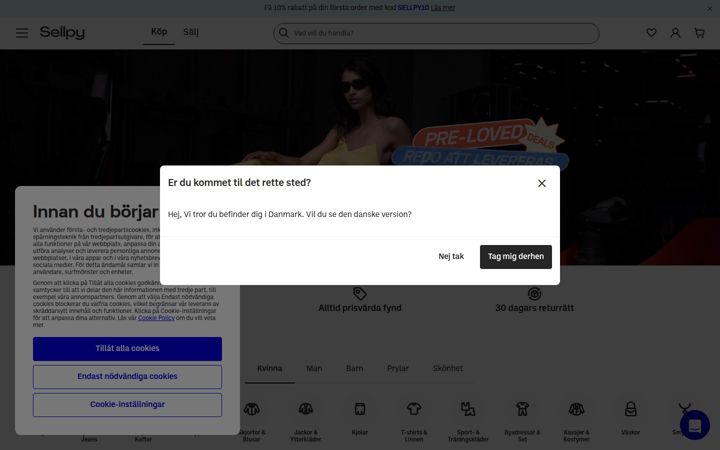Screen dimensions: 720x450
Task: Select the Byxdressar & Set category icon
Action: (x=522, y=409)
